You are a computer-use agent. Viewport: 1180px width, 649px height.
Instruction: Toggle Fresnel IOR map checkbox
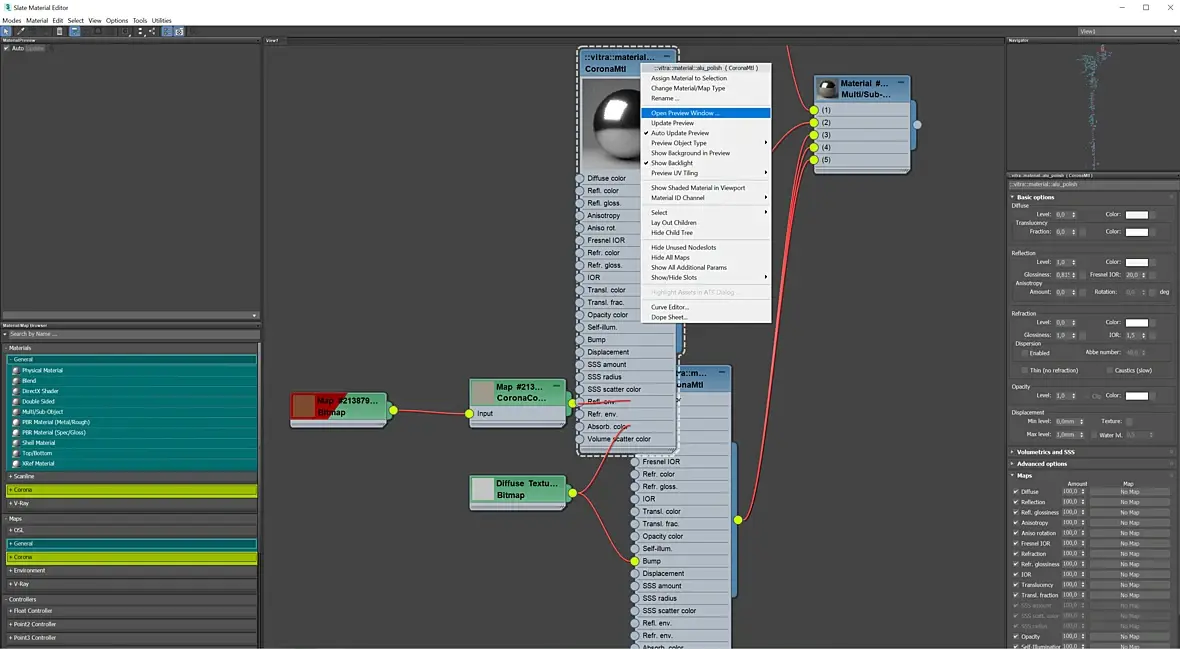point(1015,544)
